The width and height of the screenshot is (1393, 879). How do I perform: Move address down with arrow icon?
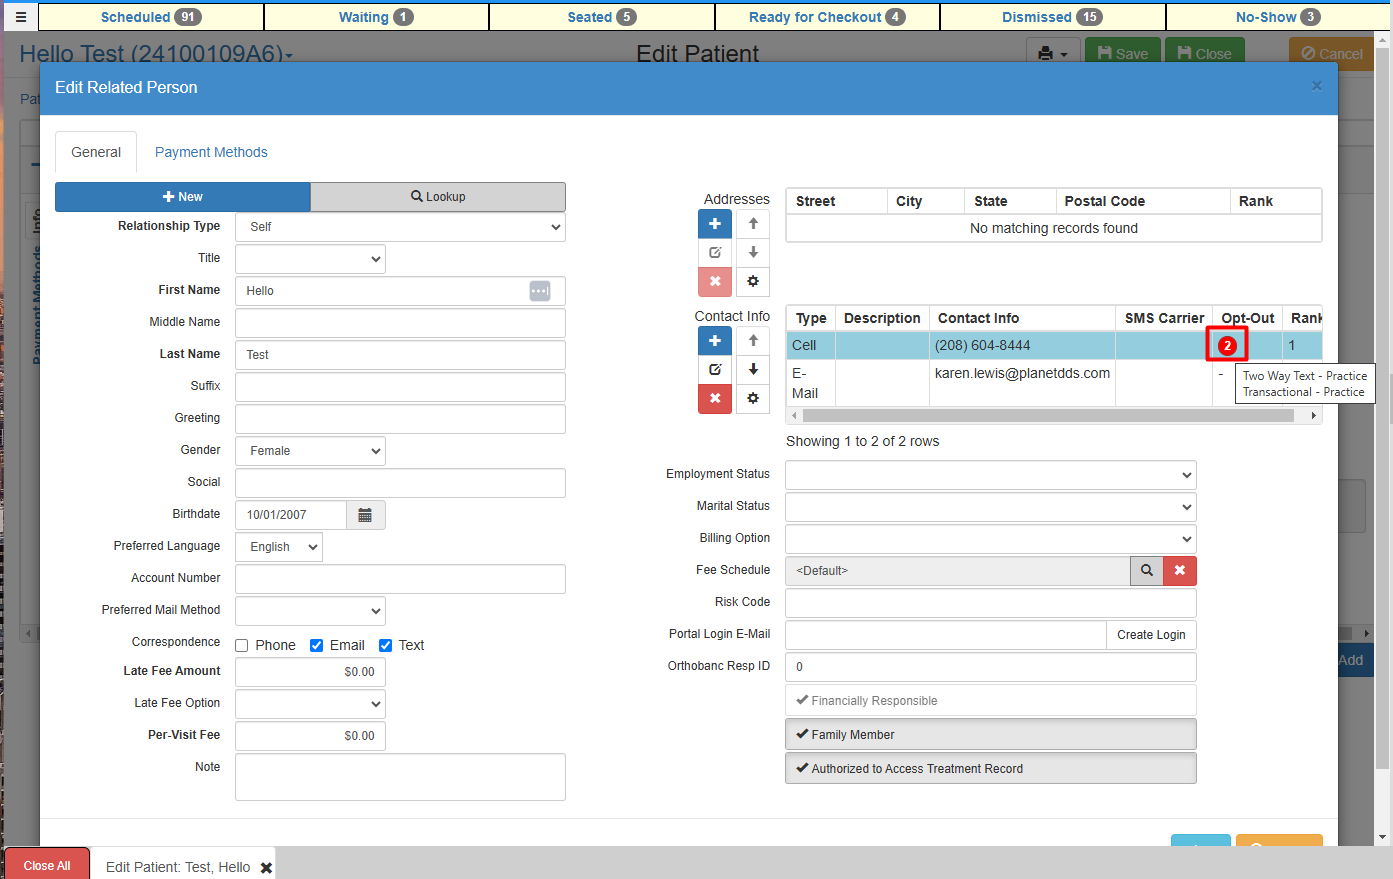click(753, 253)
